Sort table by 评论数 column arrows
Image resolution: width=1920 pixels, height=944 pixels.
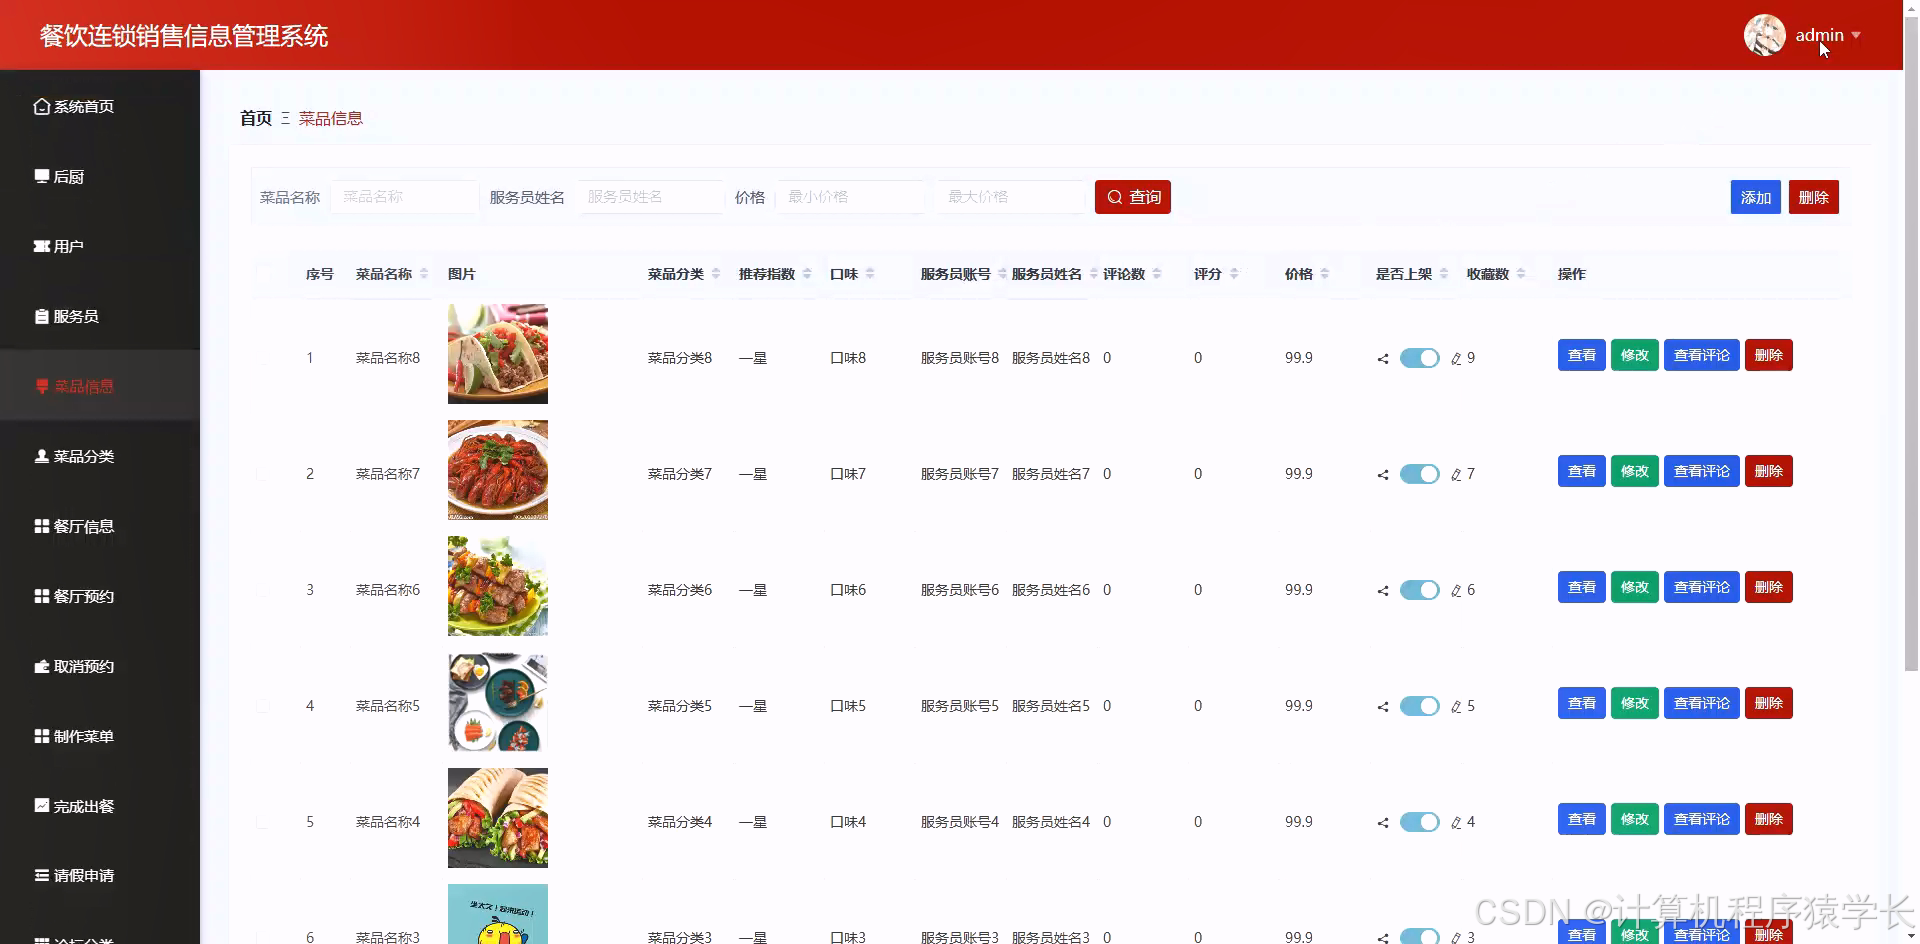(x=1157, y=274)
